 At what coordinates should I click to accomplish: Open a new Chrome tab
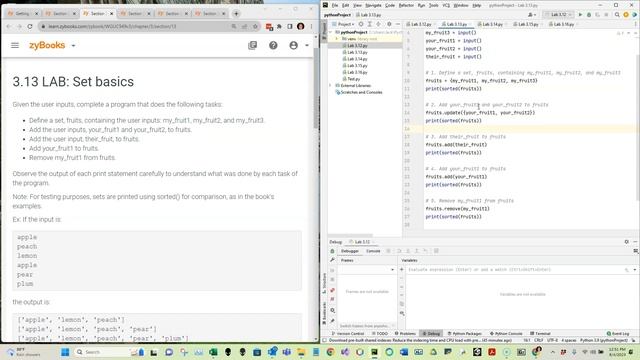(x=236, y=13)
